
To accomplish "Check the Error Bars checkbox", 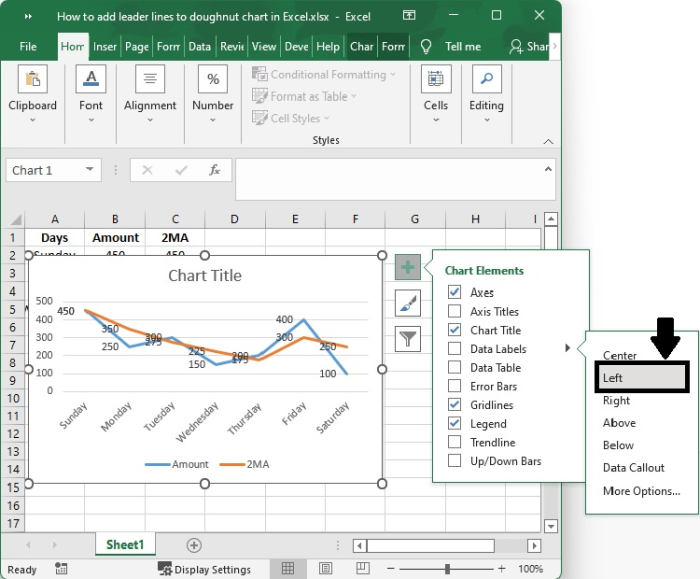I will [x=454, y=386].
